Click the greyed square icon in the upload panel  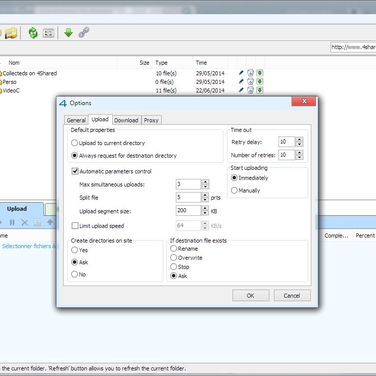(37, 222)
